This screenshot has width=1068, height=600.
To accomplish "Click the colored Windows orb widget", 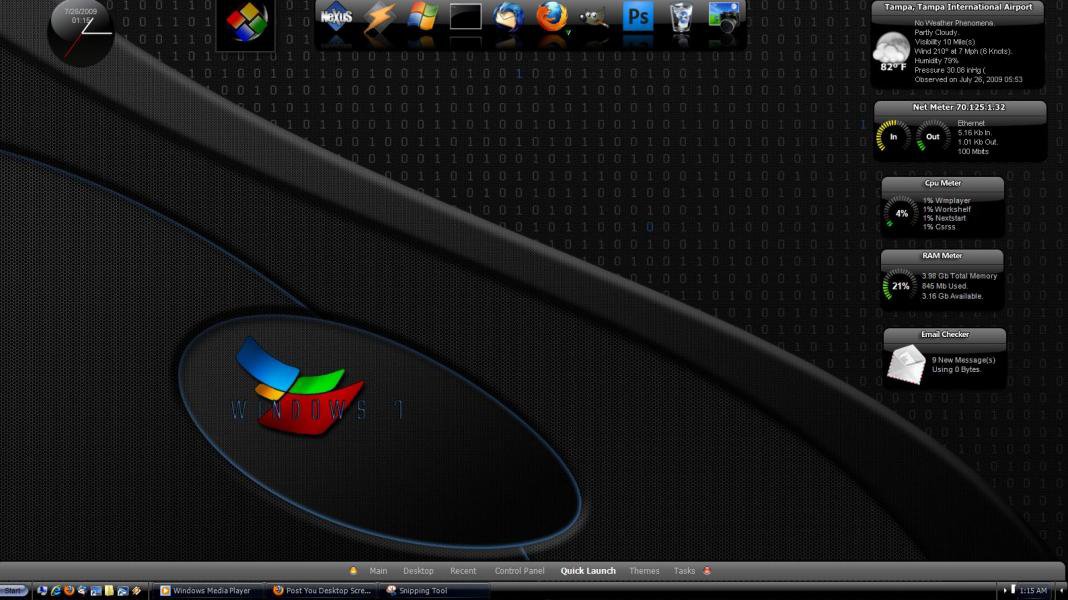I will (246, 22).
